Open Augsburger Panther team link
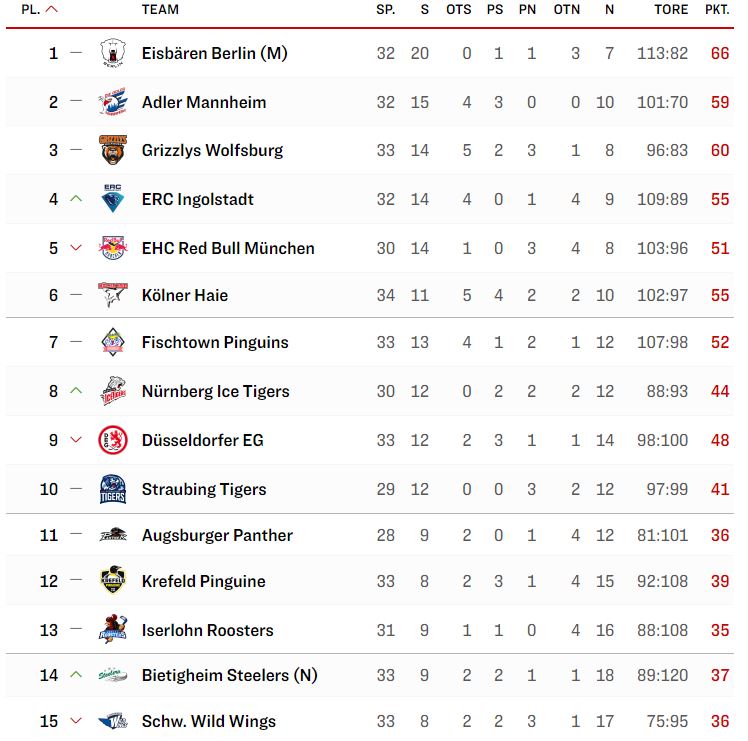 pyautogui.click(x=217, y=535)
